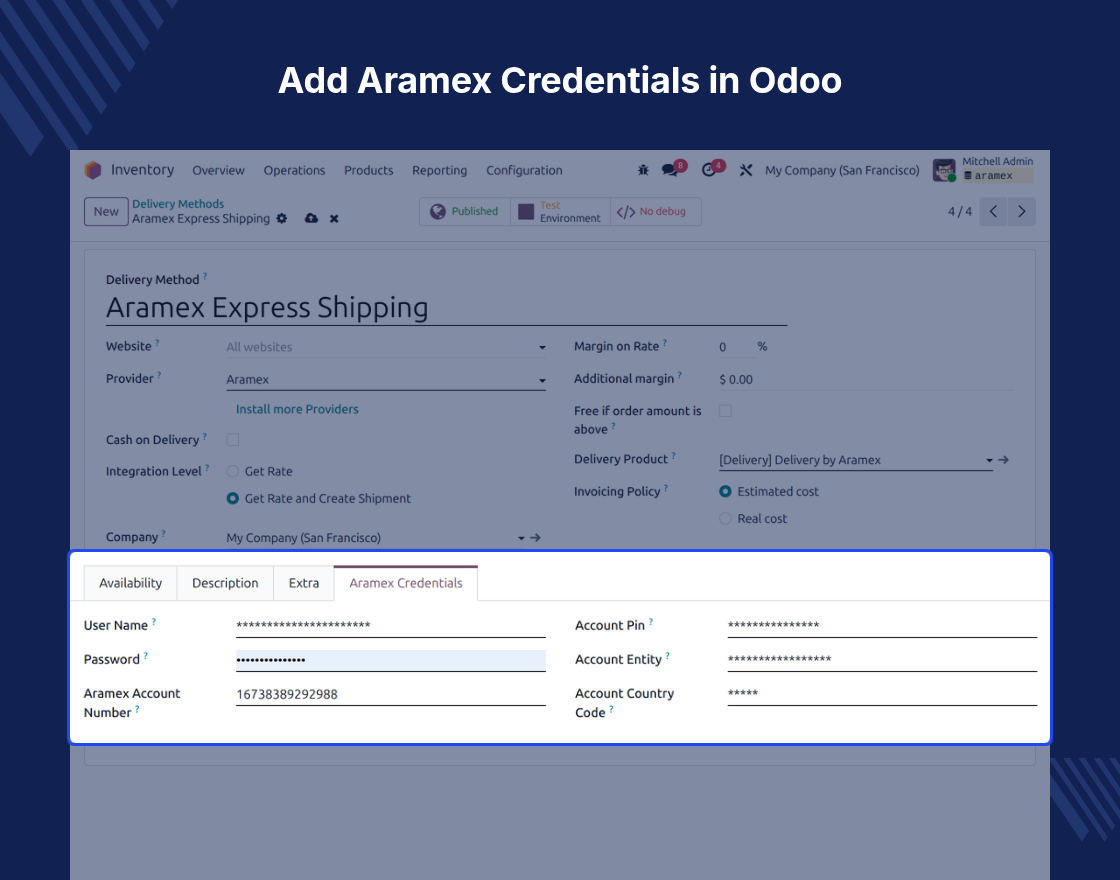Select the Aramex Credentials tab

[x=406, y=583]
